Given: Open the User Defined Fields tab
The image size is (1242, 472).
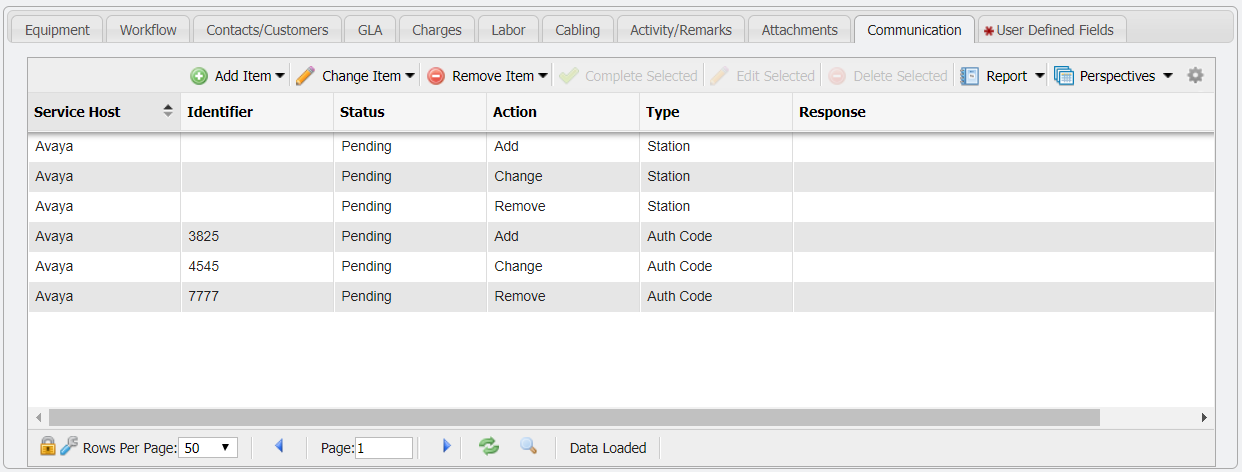Looking at the screenshot, I should [x=1053, y=30].
